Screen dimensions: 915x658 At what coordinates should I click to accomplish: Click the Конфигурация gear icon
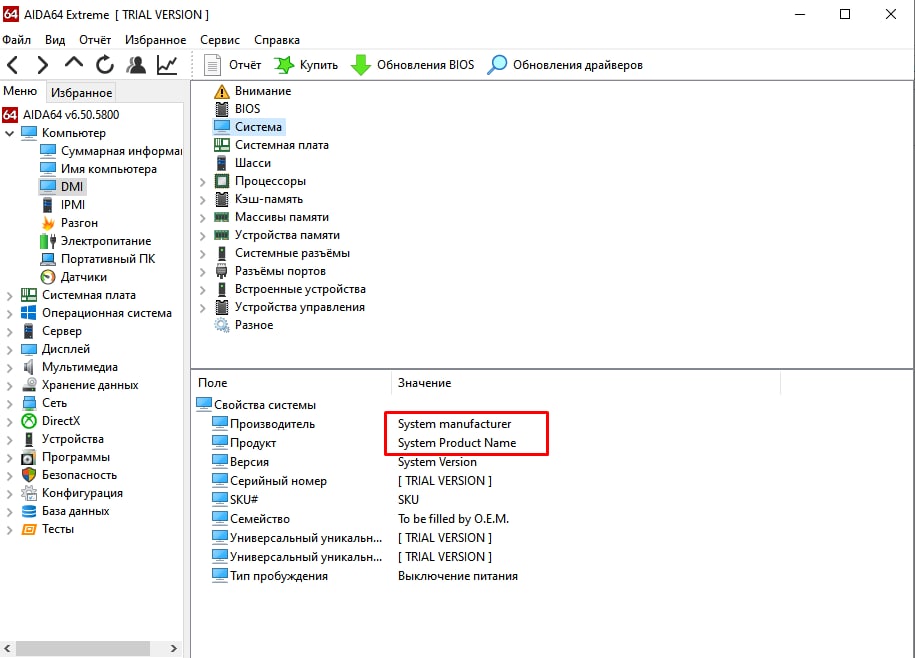[x=29, y=493]
